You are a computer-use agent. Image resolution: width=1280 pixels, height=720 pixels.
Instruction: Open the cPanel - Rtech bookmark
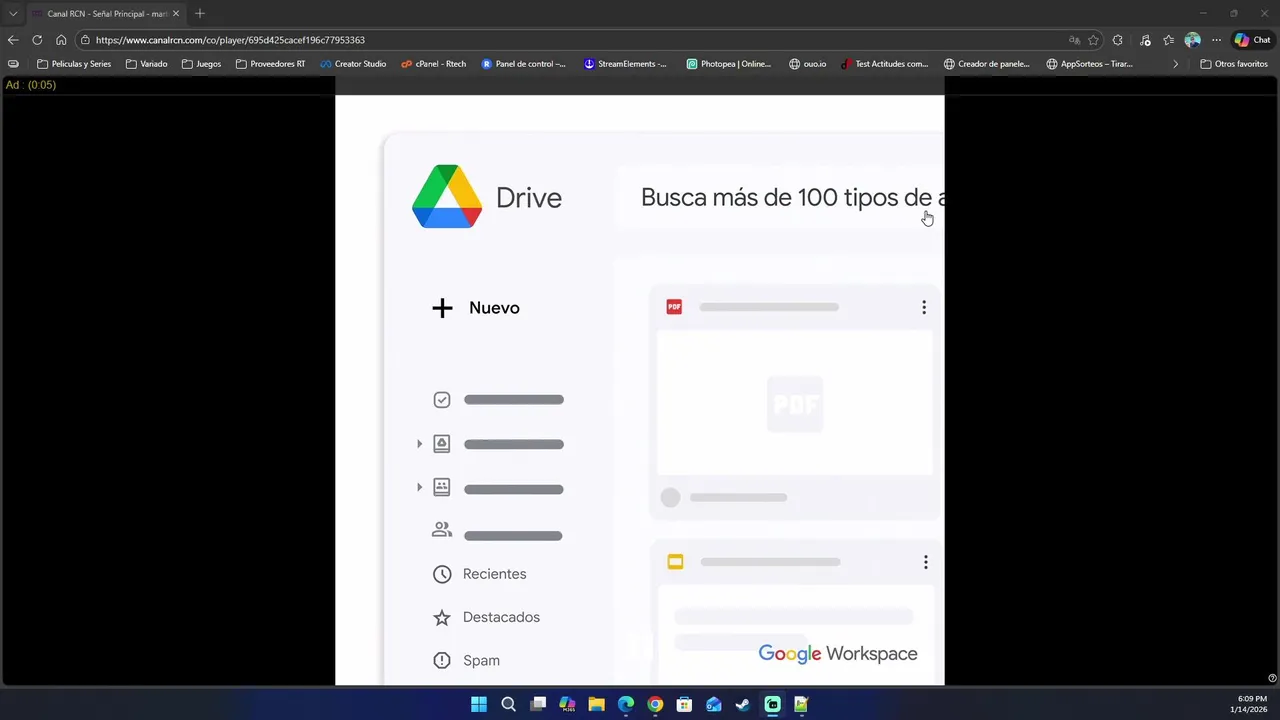point(434,64)
